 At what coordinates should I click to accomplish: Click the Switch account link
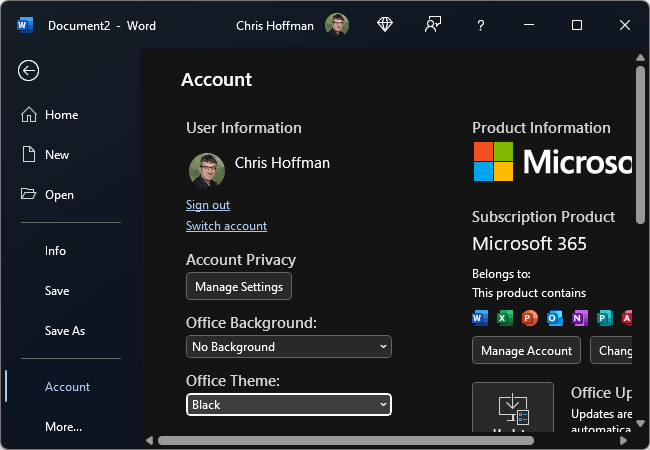[x=226, y=226]
